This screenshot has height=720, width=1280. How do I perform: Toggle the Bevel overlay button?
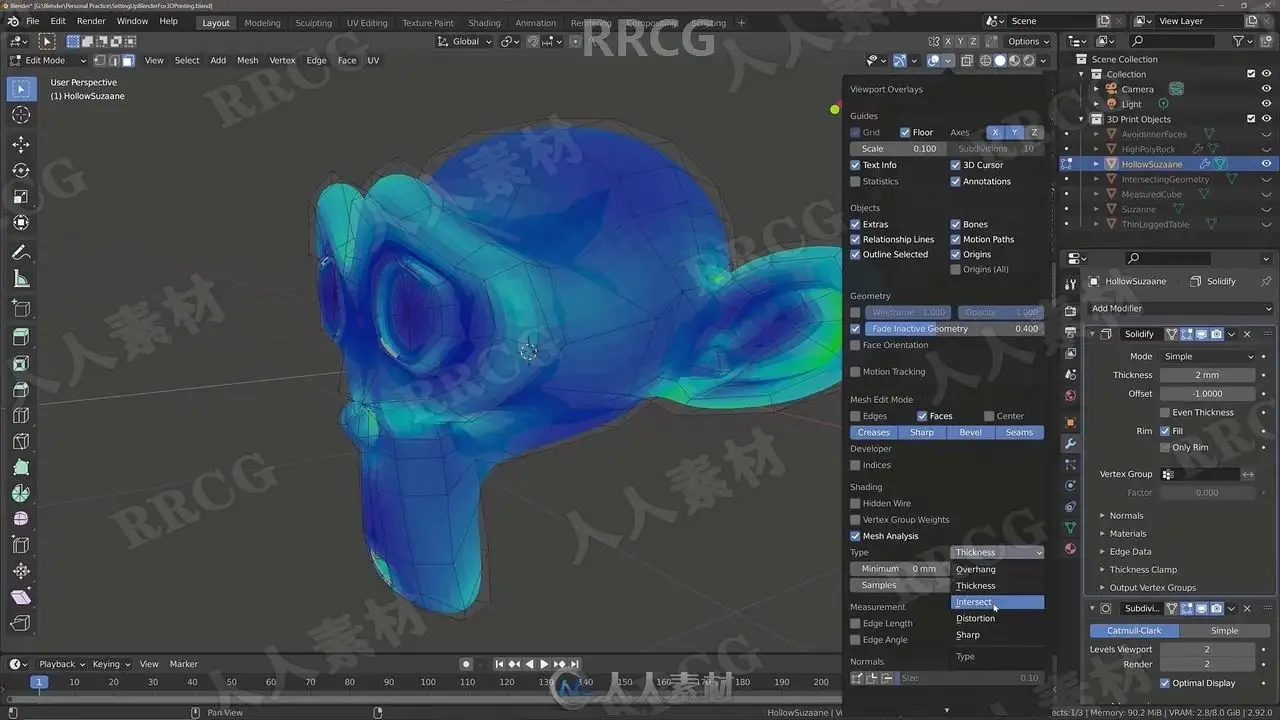[x=970, y=432]
